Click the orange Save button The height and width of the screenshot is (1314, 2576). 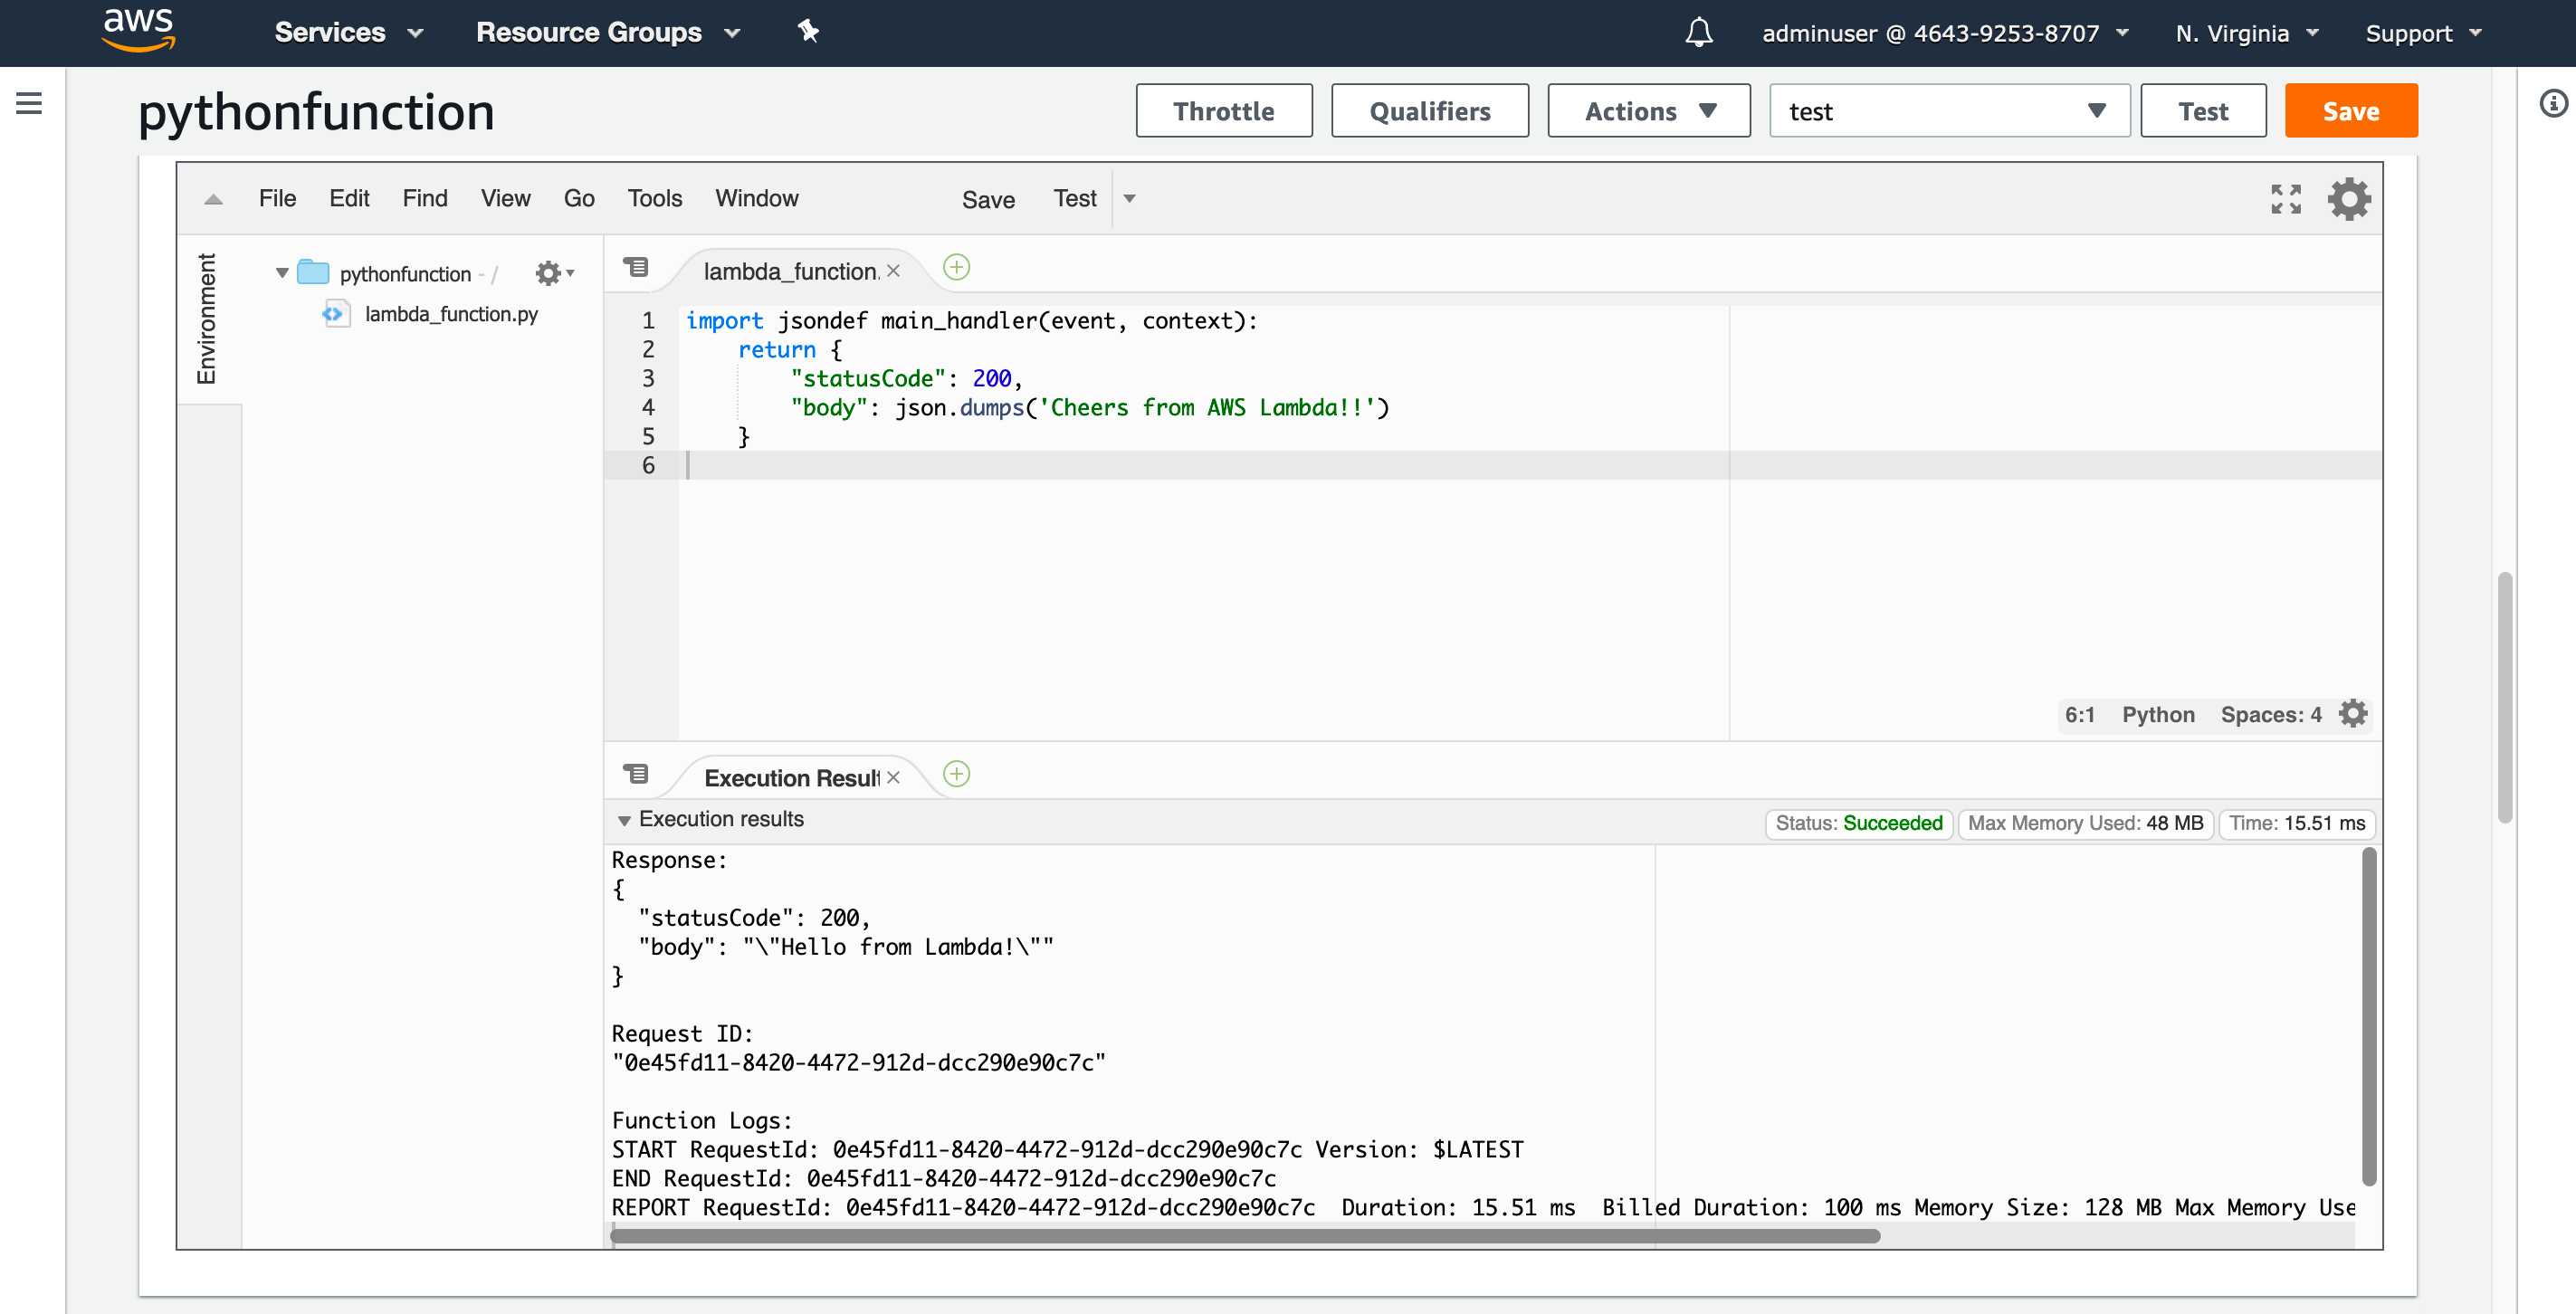[x=2350, y=111]
